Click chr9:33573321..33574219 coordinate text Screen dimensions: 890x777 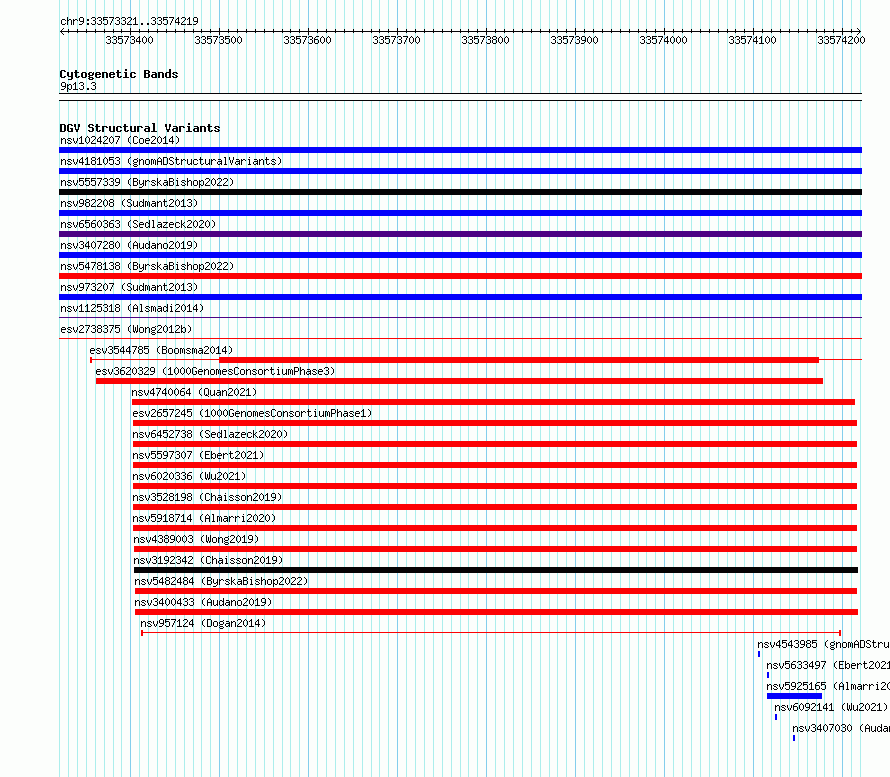pyautogui.click(x=129, y=22)
